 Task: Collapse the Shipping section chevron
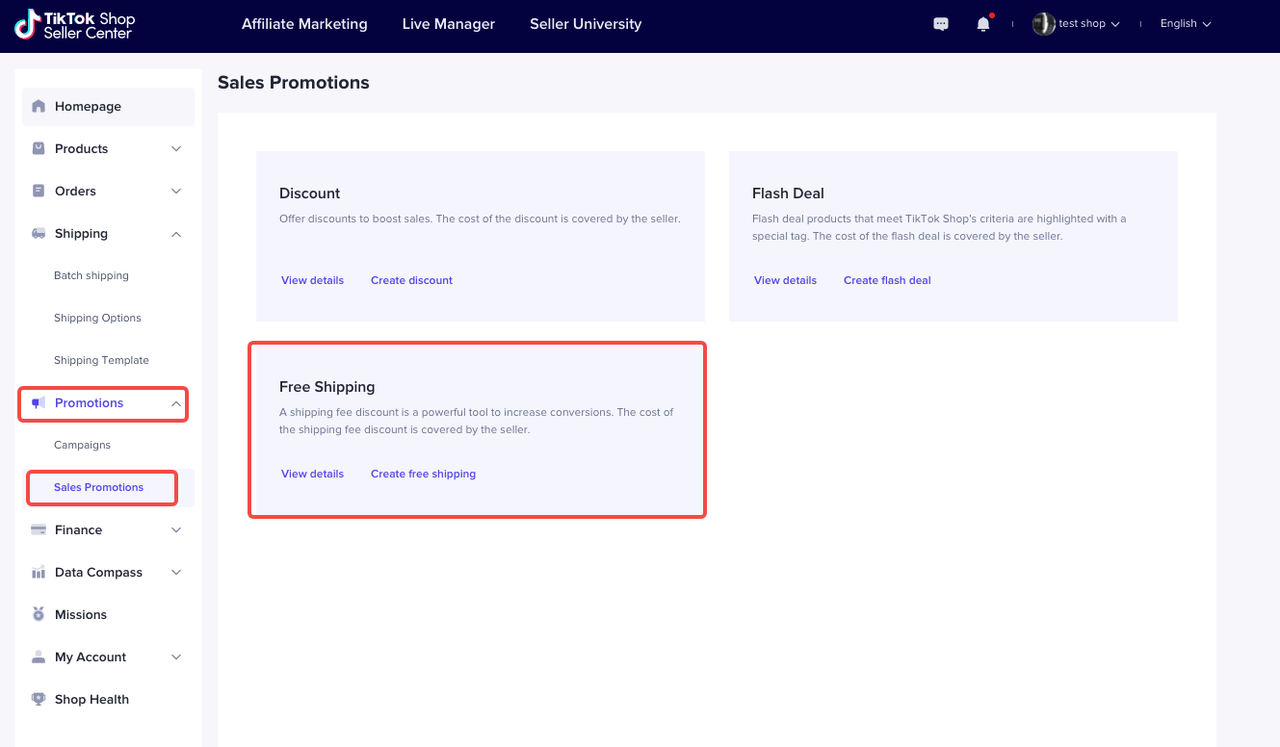(176, 234)
